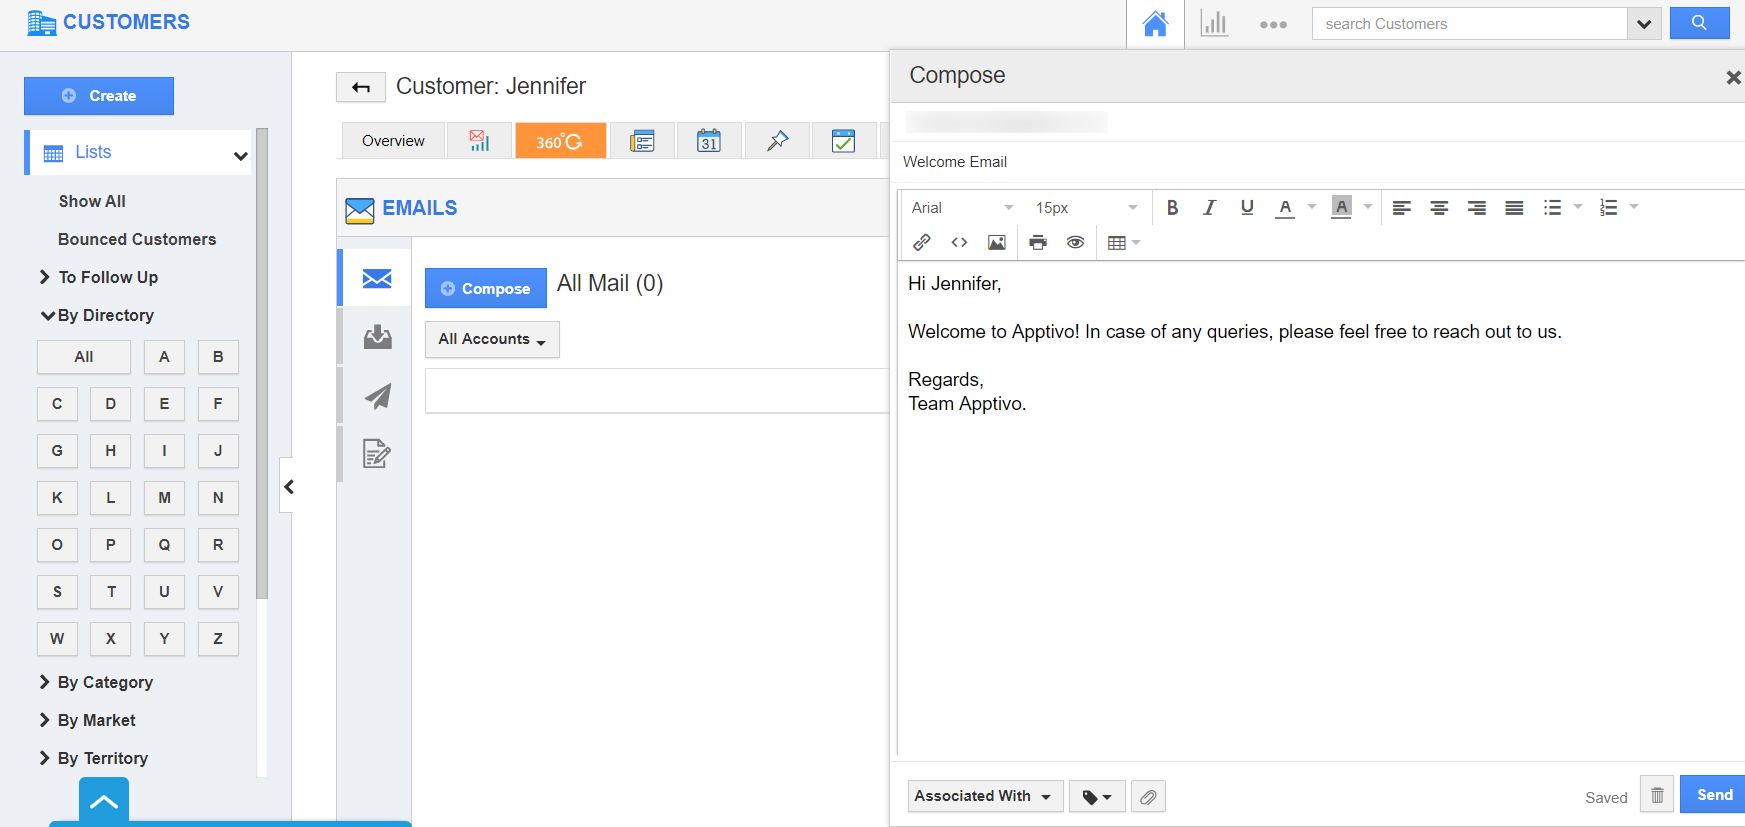Open the All Accounts dropdown
The height and width of the screenshot is (827, 1745).
492,339
